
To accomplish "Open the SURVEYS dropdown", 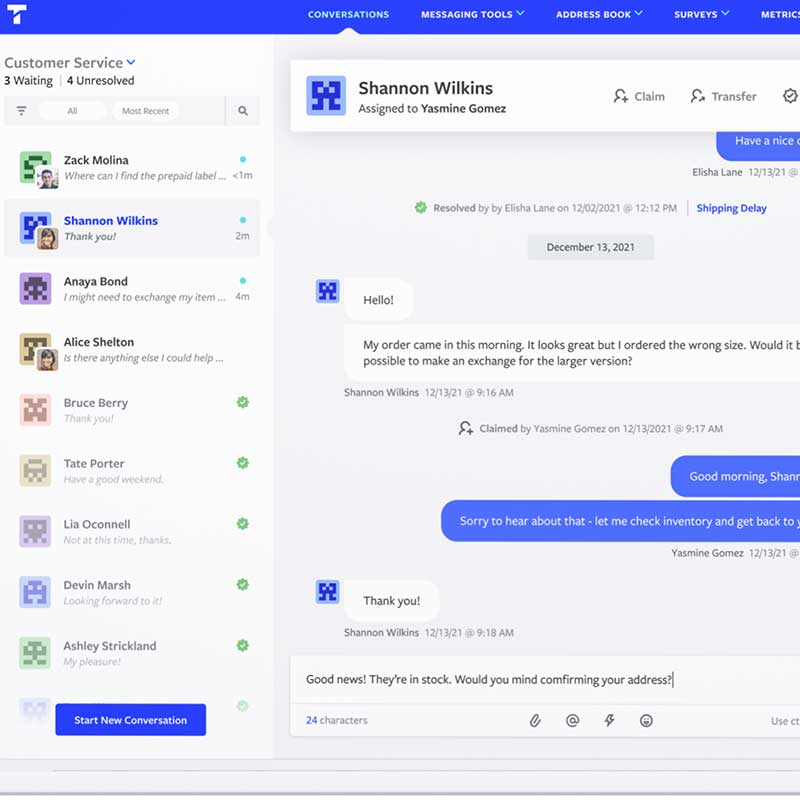I will [701, 14].
